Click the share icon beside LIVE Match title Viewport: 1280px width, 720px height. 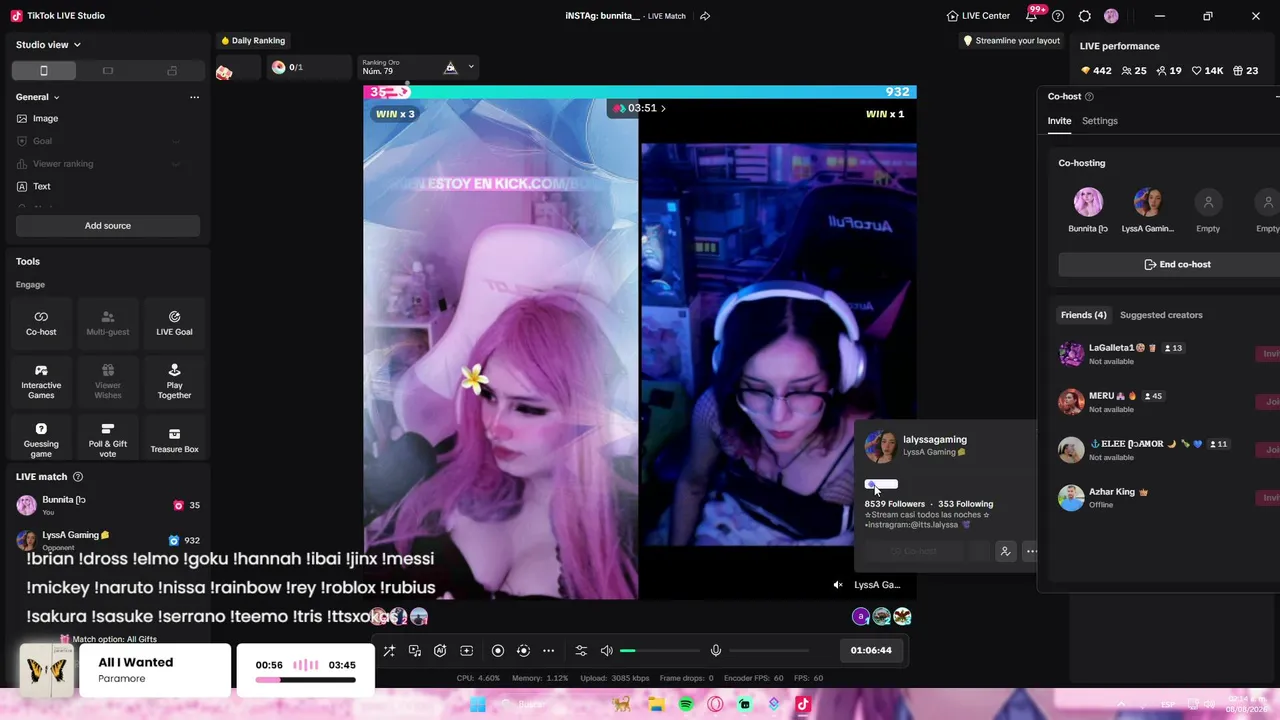[x=705, y=16]
